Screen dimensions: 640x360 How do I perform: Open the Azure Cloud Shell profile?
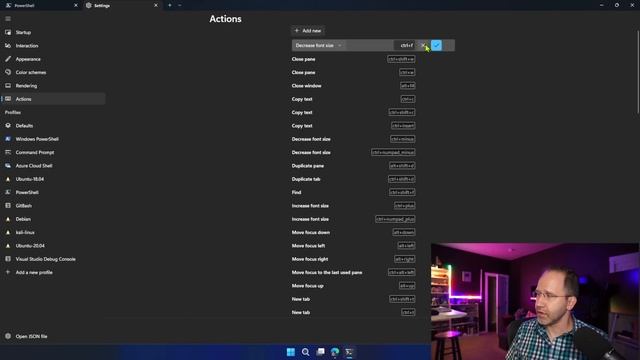pos(53,166)
